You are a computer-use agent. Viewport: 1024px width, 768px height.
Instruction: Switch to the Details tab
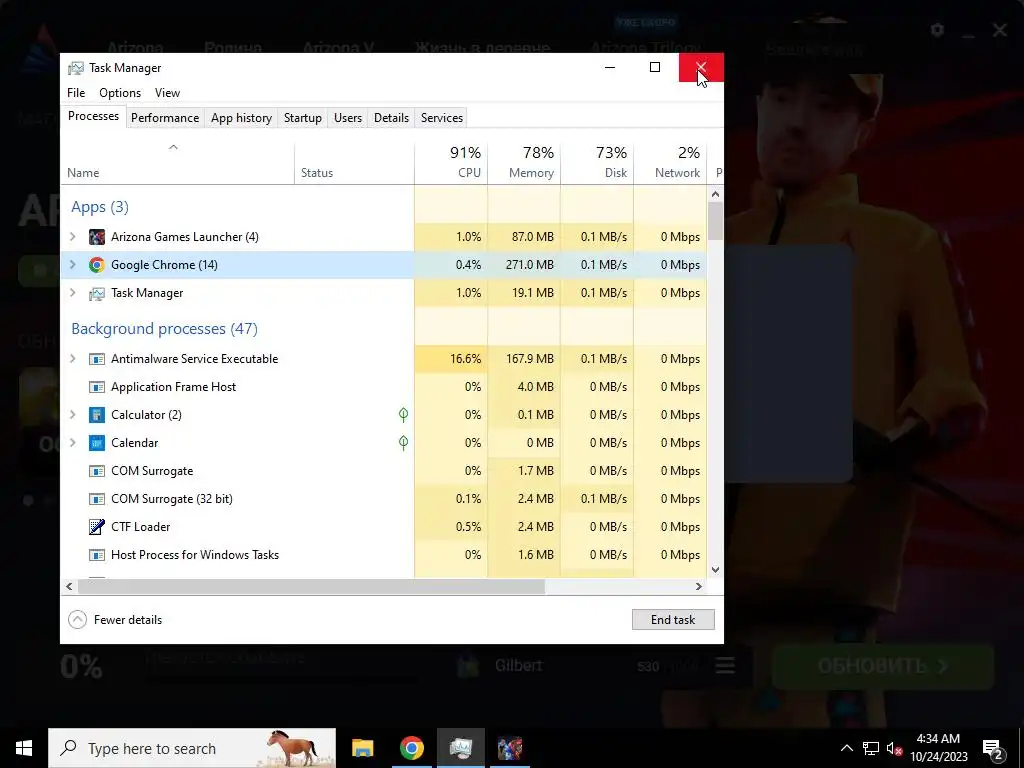click(x=391, y=118)
